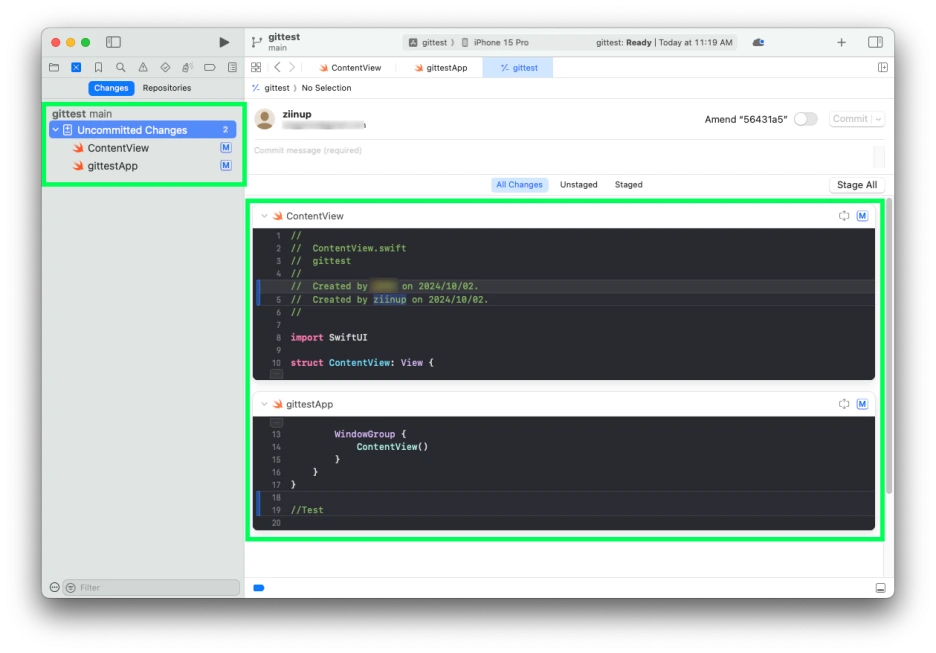This screenshot has width=936, height=653.
Task: Click No Selection in the breadcrumb
Action: click(326, 88)
